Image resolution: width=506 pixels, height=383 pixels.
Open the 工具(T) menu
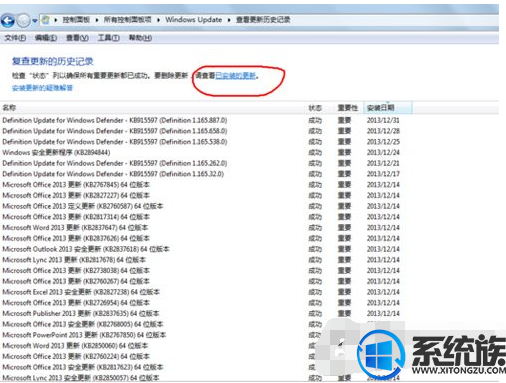109,38
